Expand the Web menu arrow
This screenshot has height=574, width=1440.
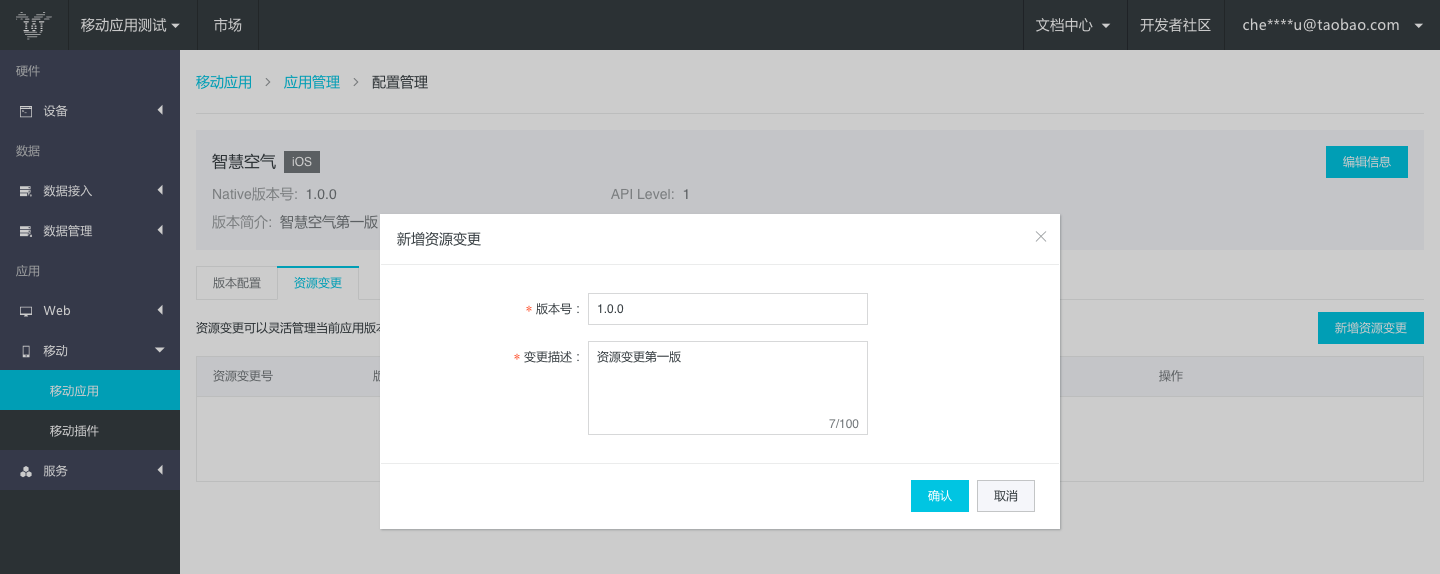160,310
